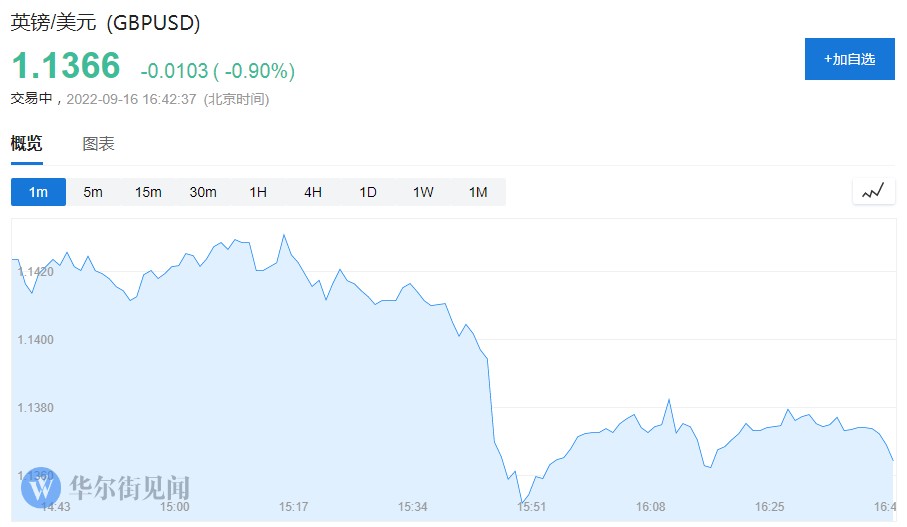
Task: Select the 5m timeframe
Action: (x=93, y=192)
